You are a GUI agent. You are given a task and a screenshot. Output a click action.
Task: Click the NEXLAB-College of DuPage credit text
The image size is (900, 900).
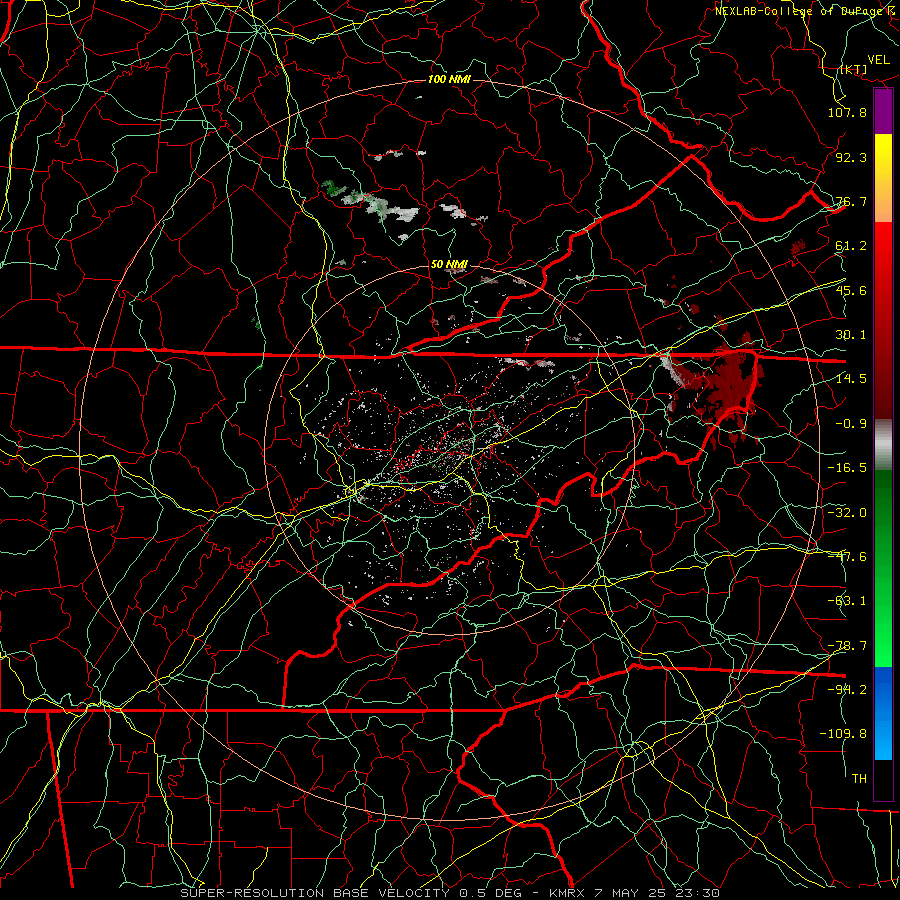coord(805,11)
